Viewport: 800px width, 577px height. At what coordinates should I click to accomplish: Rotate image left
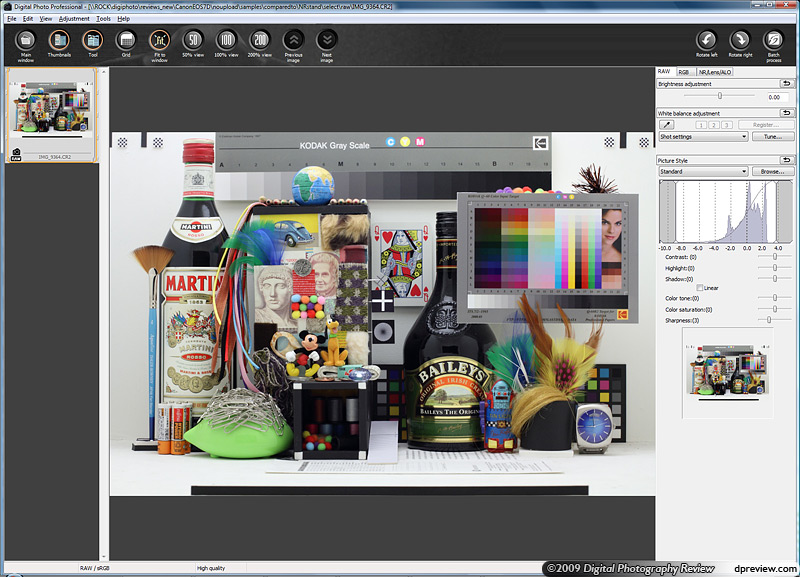coord(707,43)
